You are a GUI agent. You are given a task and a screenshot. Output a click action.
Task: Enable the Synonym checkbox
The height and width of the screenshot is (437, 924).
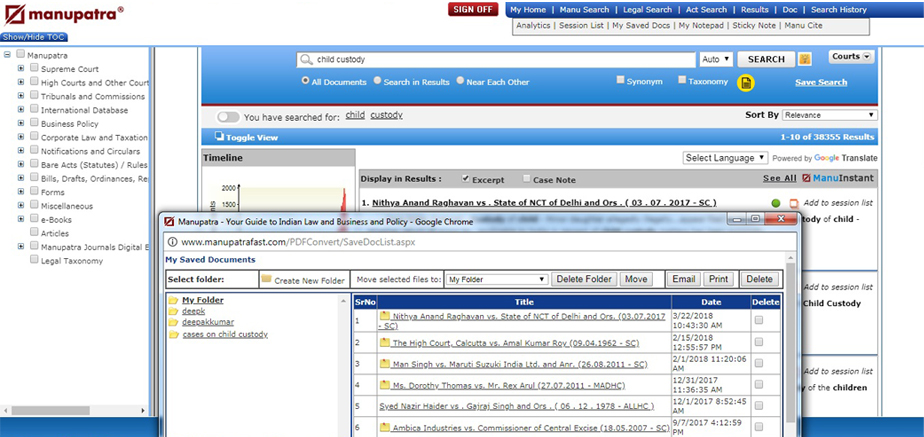click(620, 80)
